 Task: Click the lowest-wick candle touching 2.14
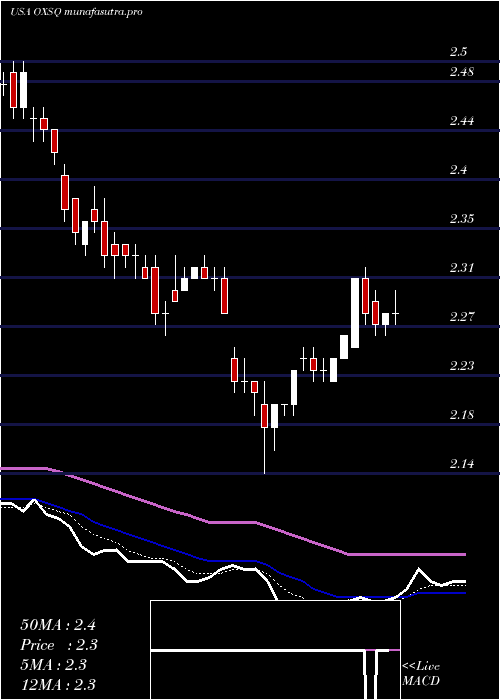point(264,427)
